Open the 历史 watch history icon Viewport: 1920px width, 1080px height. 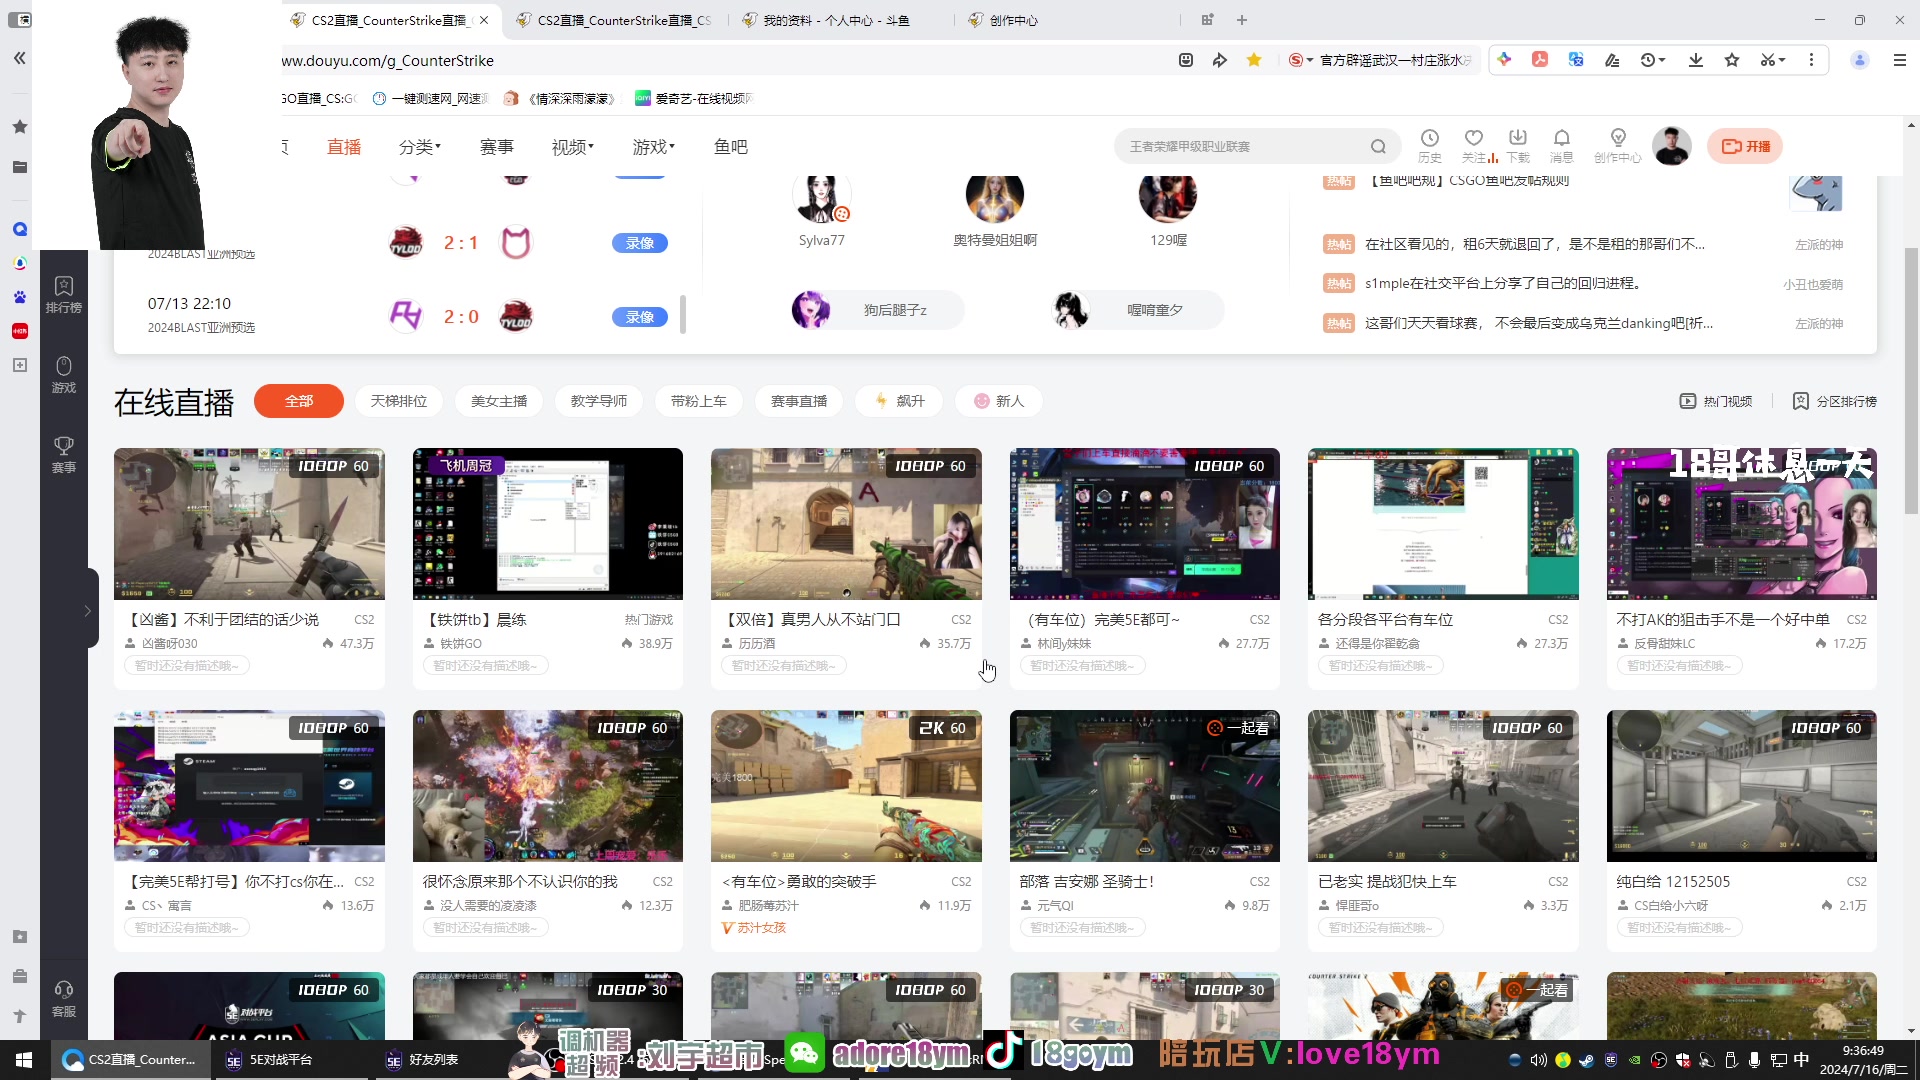(1430, 146)
